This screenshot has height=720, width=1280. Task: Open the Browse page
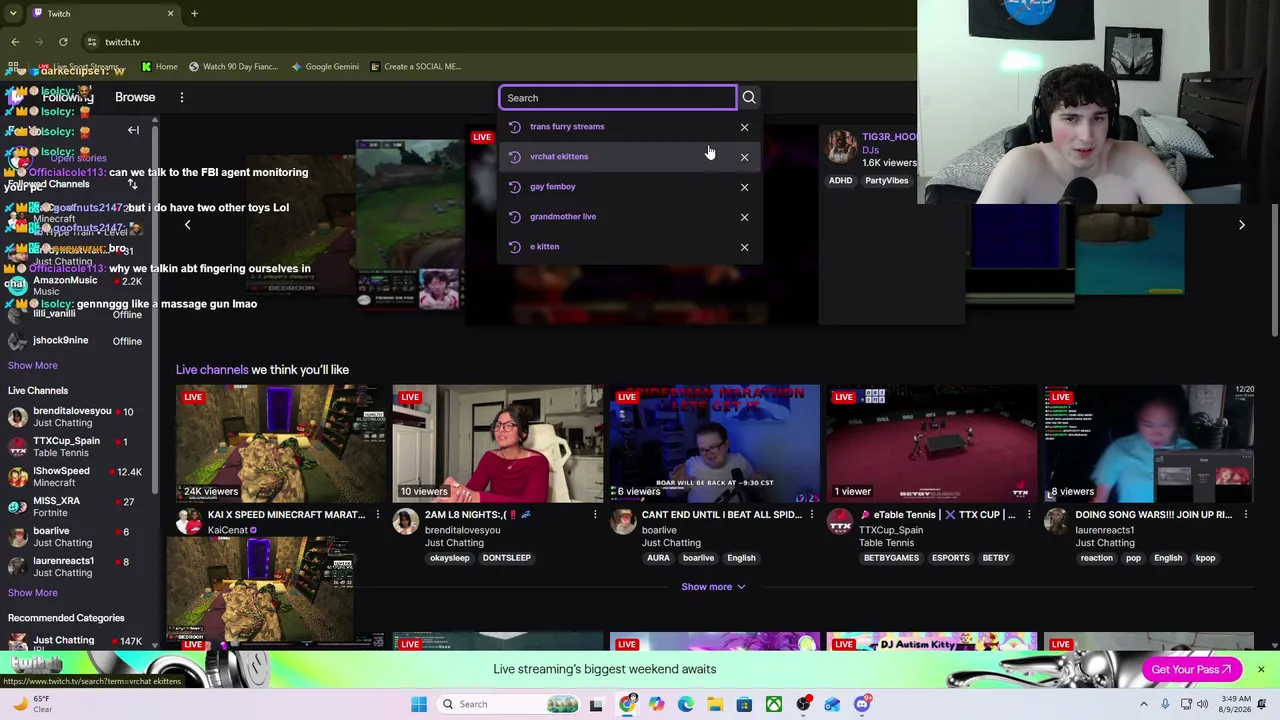[x=135, y=97]
